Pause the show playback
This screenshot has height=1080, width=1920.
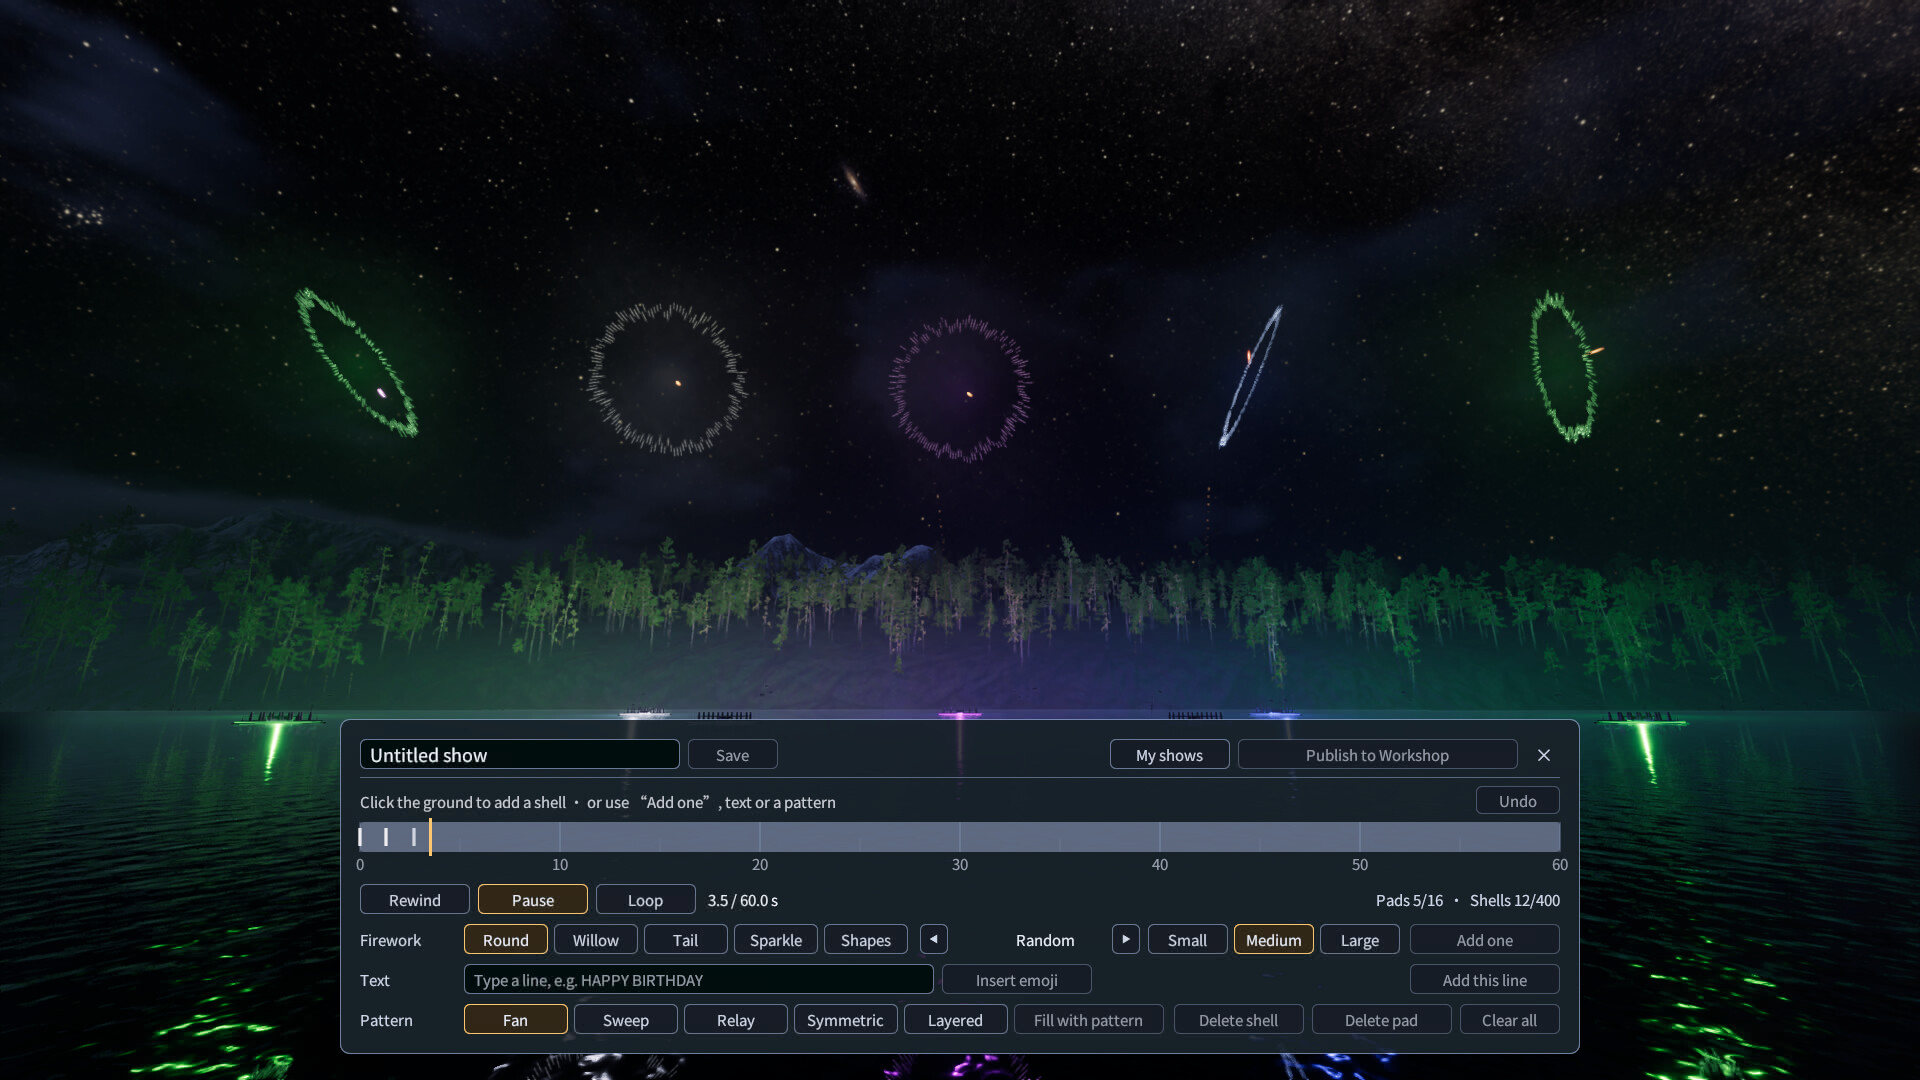(533, 899)
